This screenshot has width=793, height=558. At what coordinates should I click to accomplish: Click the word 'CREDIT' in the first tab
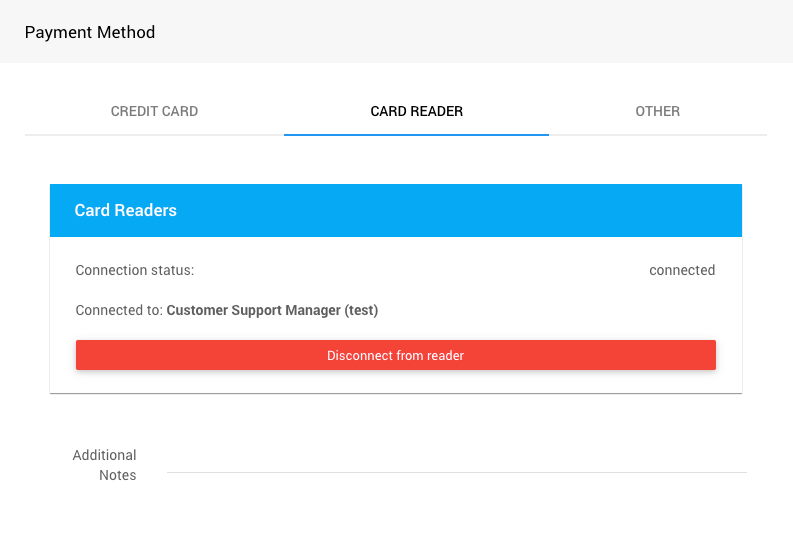coord(132,111)
